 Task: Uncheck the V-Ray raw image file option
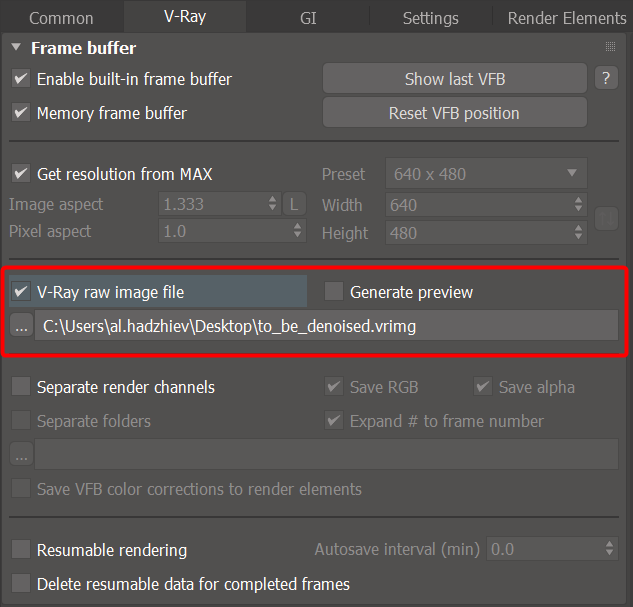[x=21, y=292]
